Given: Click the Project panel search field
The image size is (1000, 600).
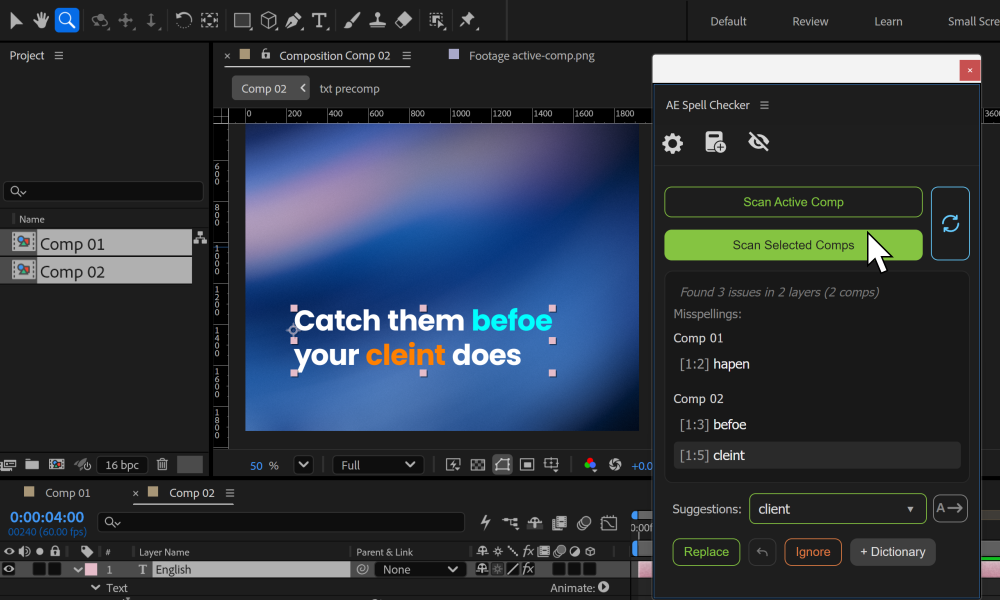Looking at the screenshot, I should (x=103, y=191).
